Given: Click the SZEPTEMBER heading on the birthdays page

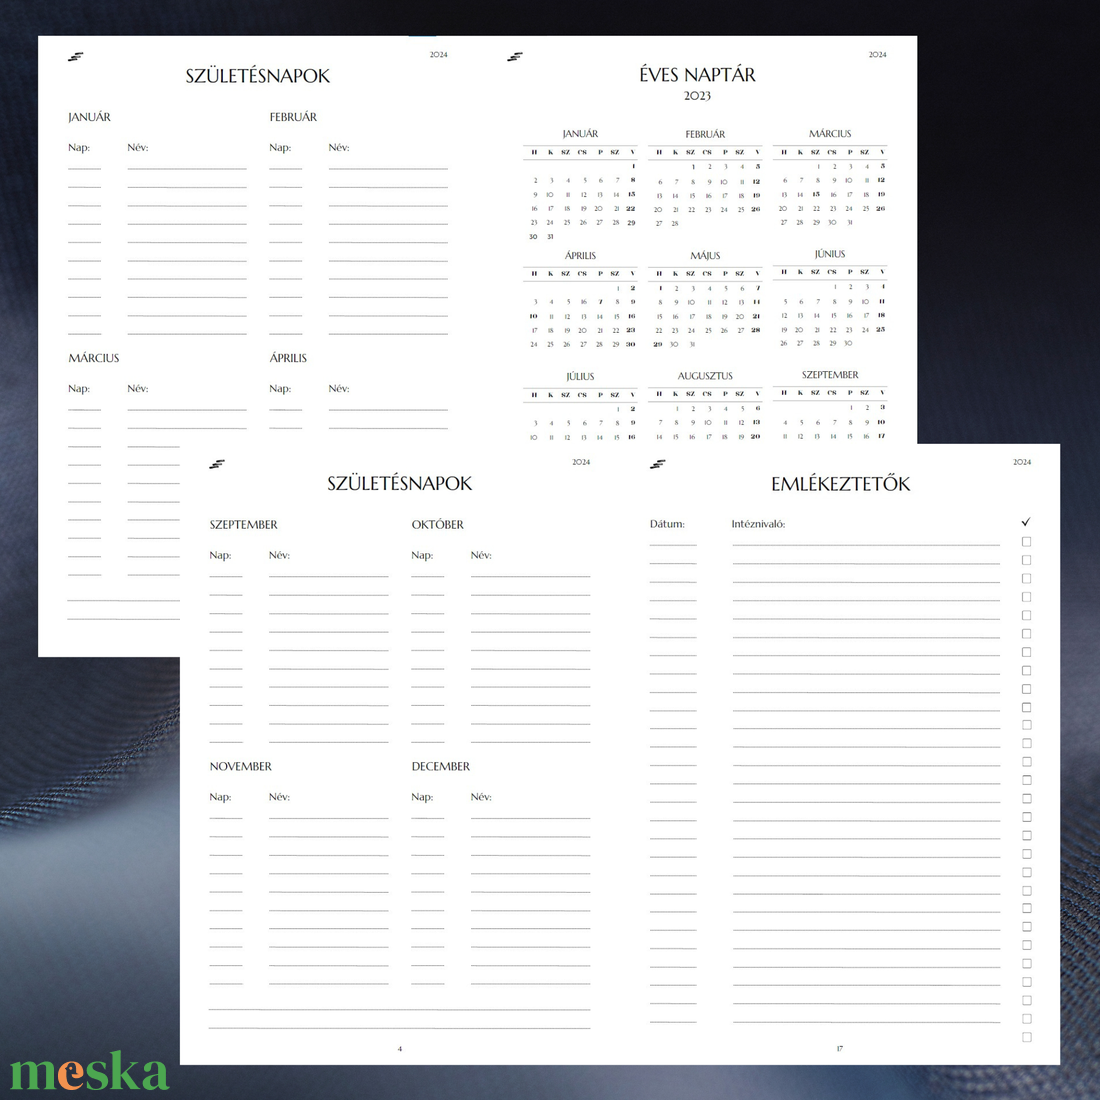Looking at the screenshot, I should click(243, 525).
